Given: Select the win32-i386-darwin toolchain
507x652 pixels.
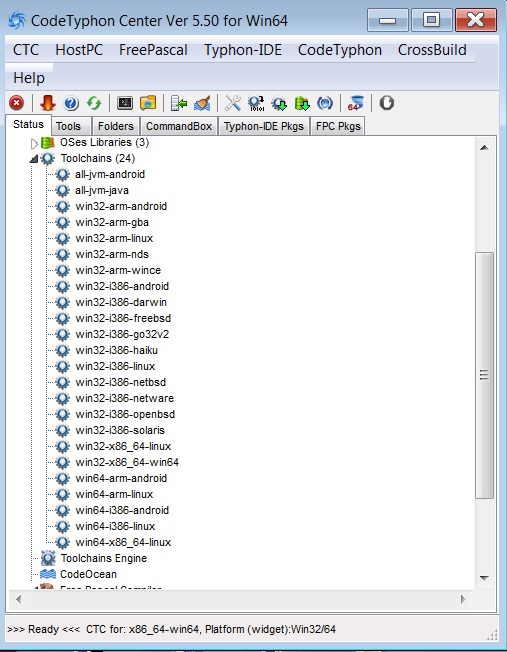Looking at the screenshot, I should pyautogui.click(x=121, y=302).
